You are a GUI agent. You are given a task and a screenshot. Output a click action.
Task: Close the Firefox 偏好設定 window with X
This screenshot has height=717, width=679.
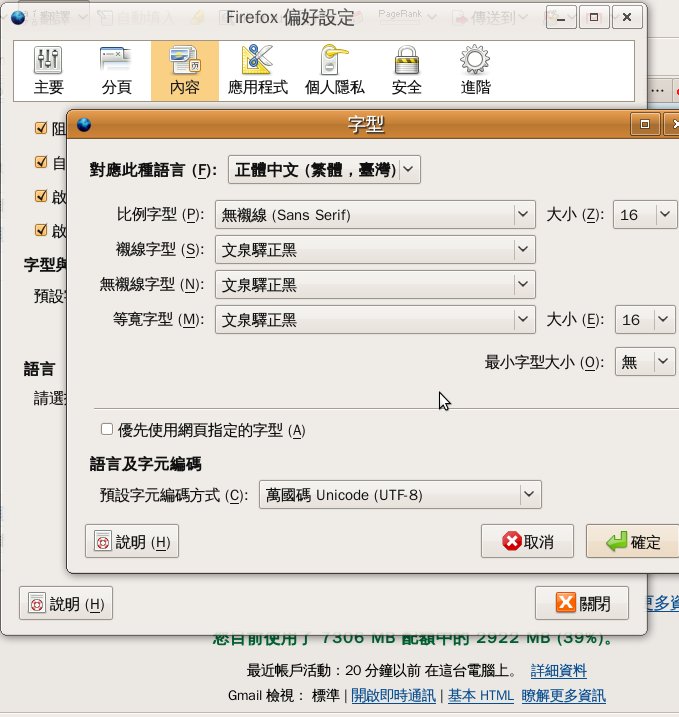click(627, 17)
